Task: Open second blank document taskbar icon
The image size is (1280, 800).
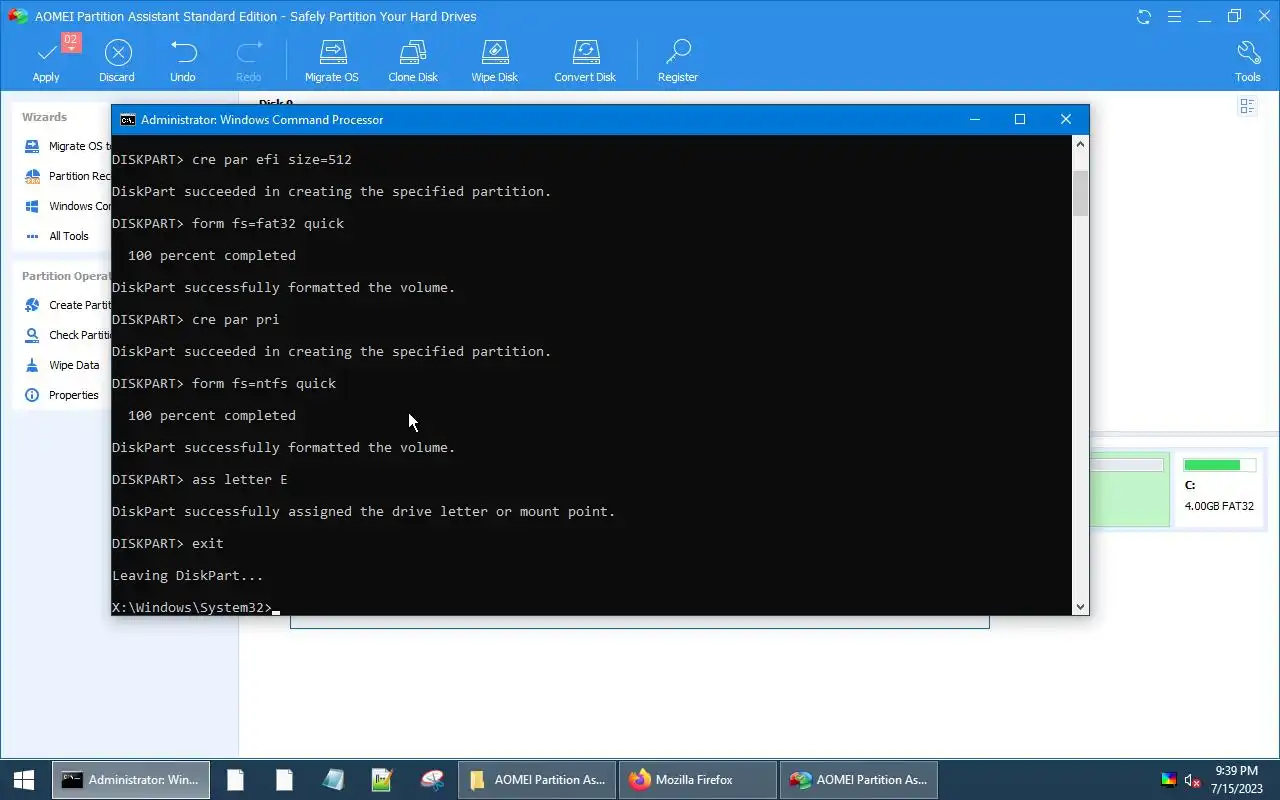Action: coord(284,780)
